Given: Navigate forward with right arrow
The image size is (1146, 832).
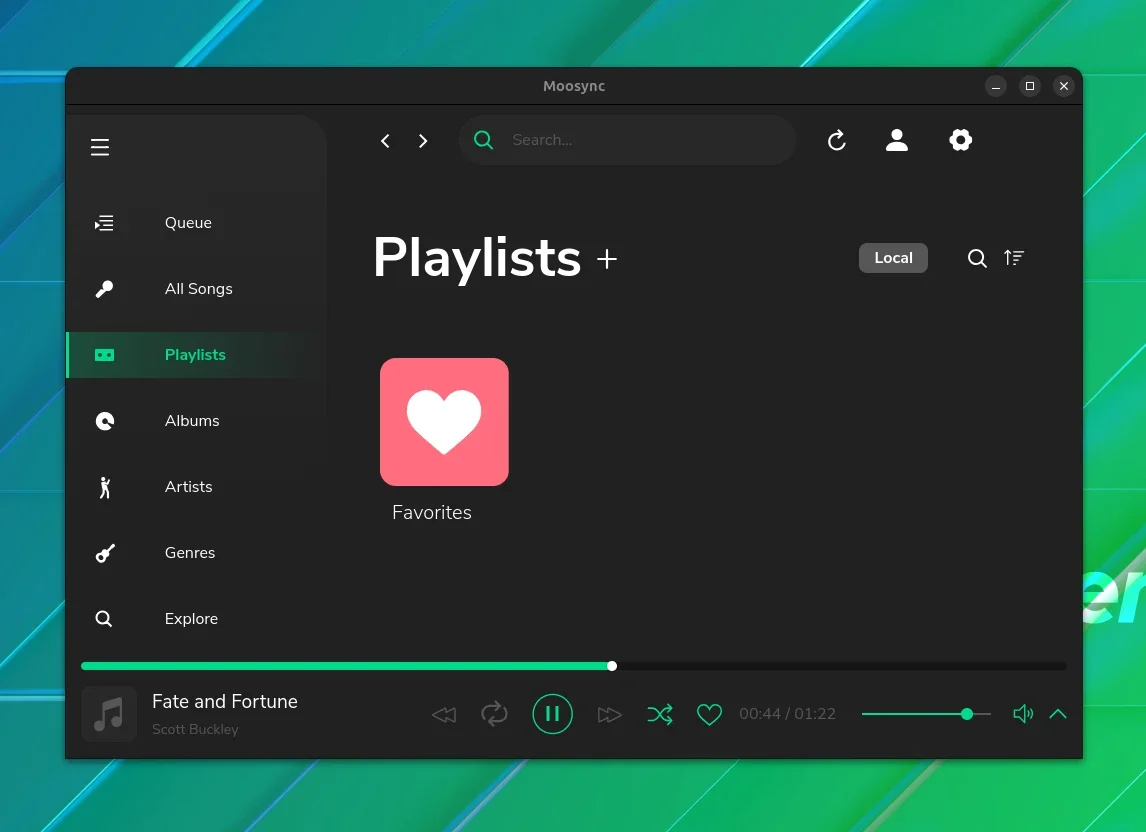Looking at the screenshot, I should pyautogui.click(x=423, y=140).
